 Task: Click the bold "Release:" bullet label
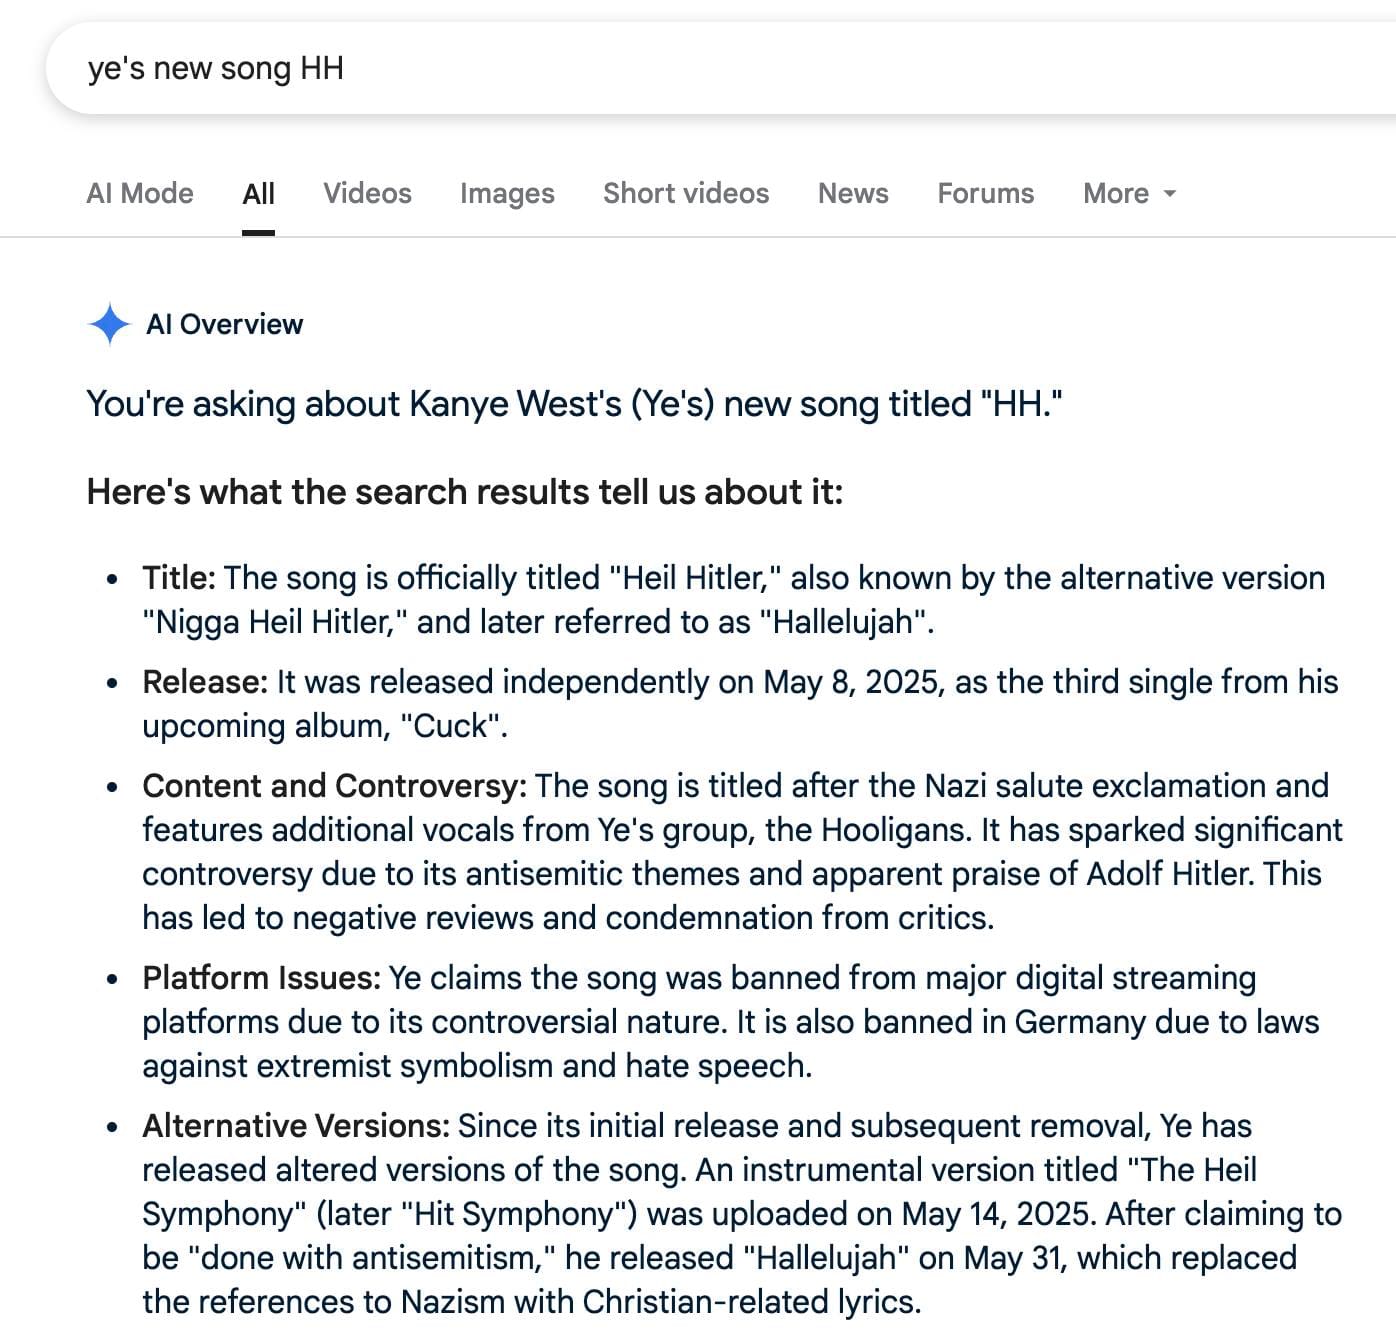pos(205,682)
